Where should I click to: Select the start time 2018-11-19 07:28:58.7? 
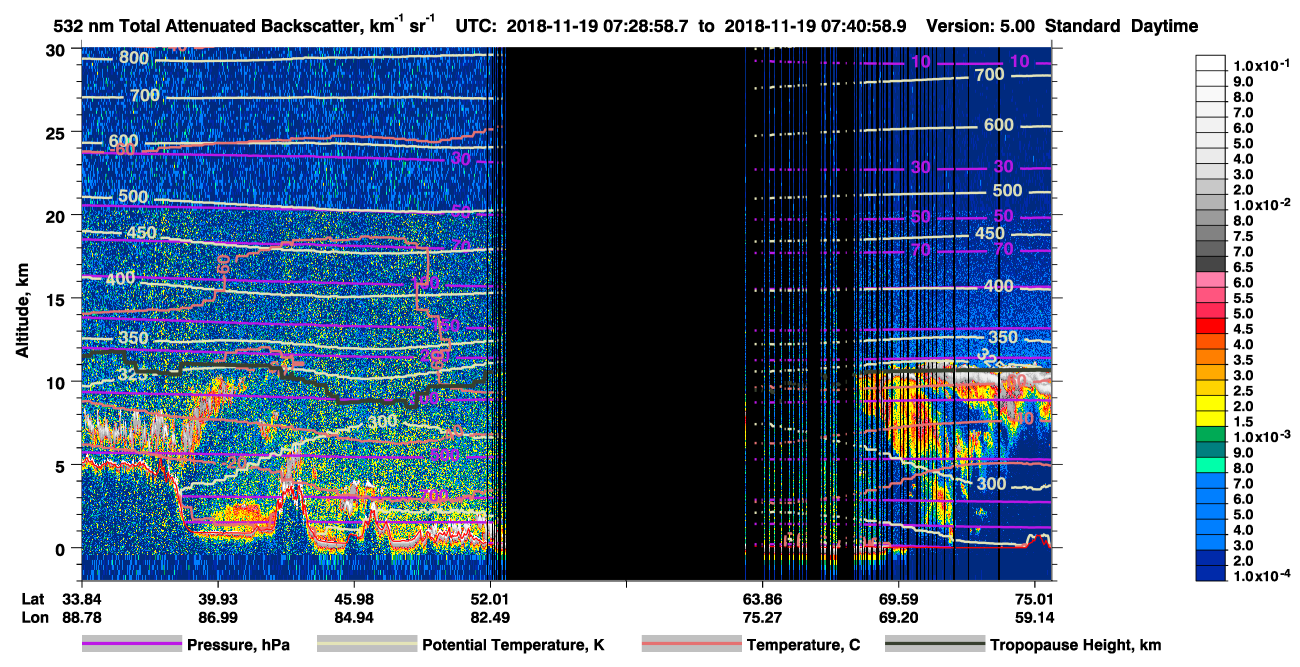click(x=598, y=27)
